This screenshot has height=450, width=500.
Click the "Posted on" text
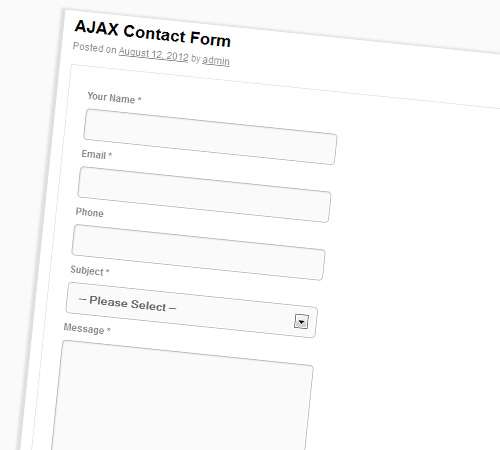coord(95,48)
